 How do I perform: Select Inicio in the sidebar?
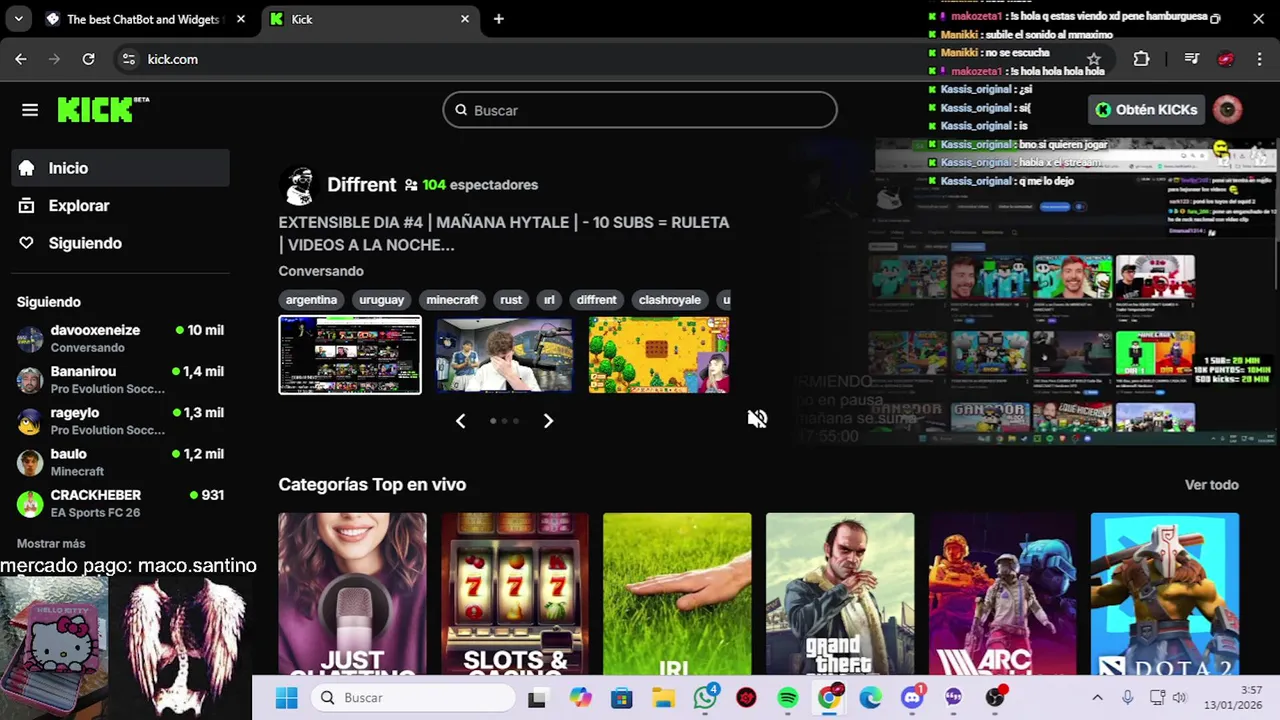[x=120, y=168]
